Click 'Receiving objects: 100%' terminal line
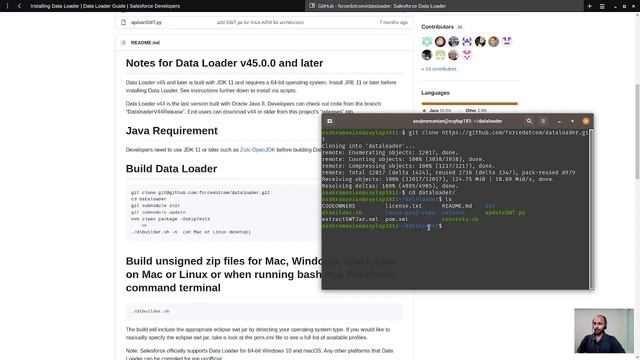This screenshot has width=640, height=360. click(x=439, y=179)
